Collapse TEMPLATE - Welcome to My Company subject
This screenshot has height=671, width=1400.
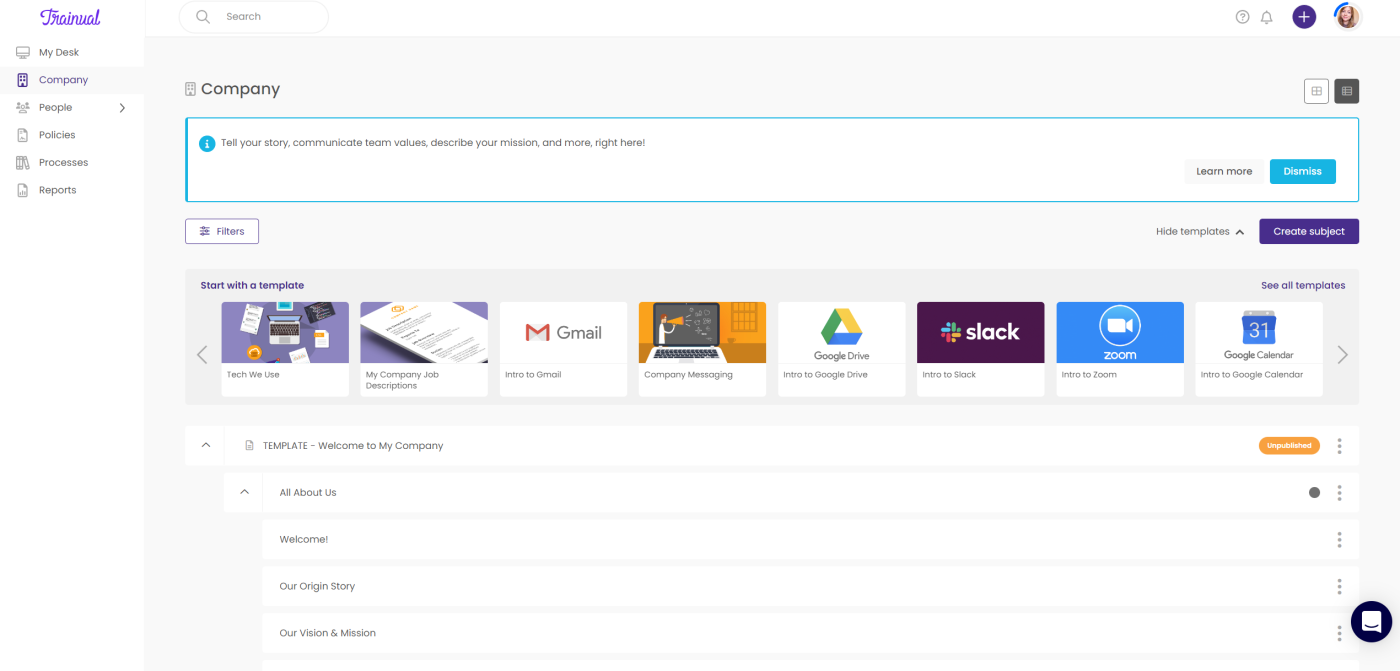205,446
